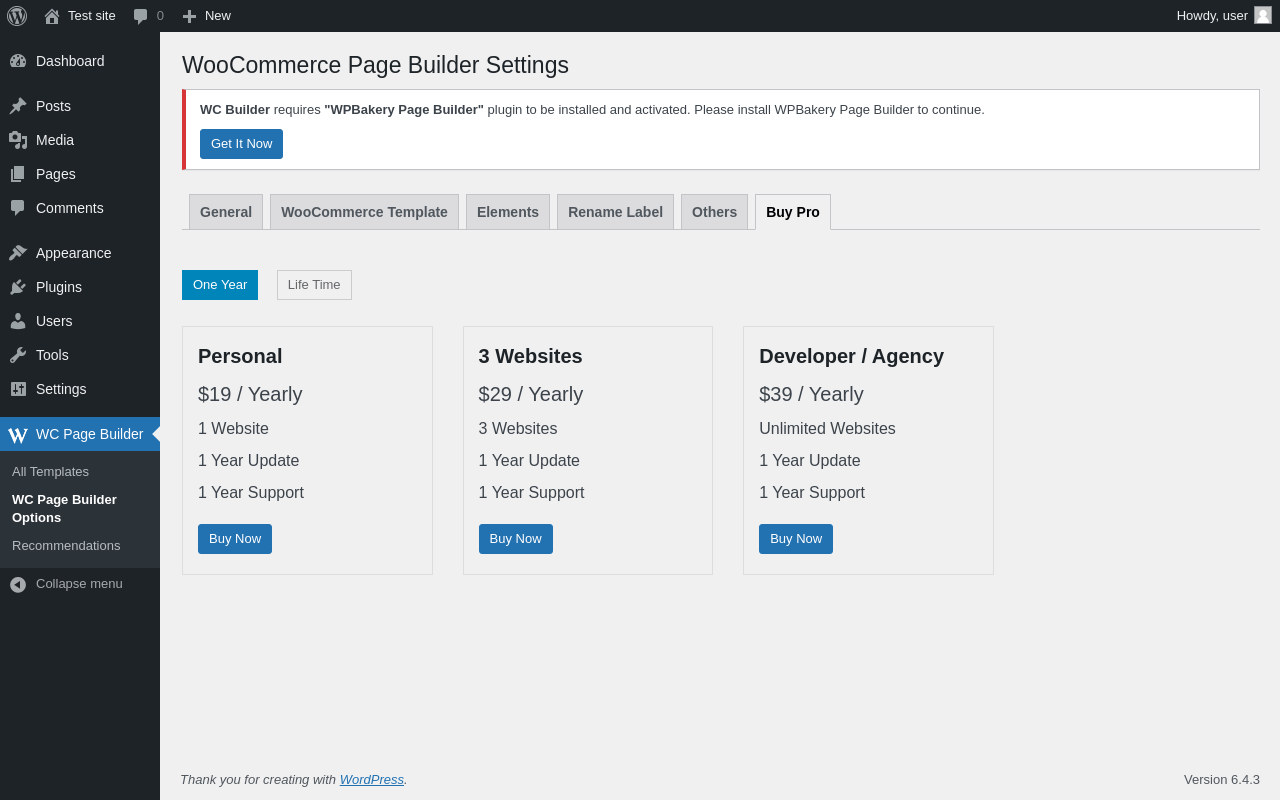
Task: Click the Version 6.4.3 footer text
Action: pos(1222,779)
